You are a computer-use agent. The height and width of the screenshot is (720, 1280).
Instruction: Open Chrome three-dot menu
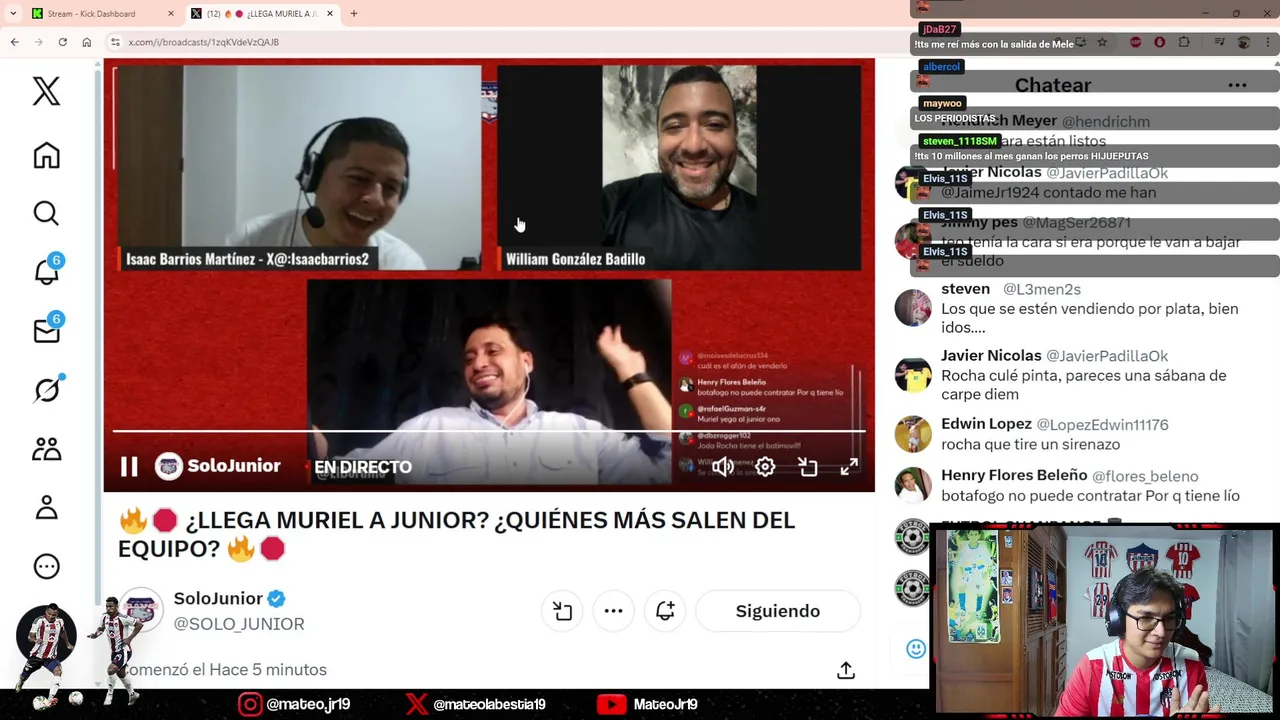click(x=1268, y=42)
